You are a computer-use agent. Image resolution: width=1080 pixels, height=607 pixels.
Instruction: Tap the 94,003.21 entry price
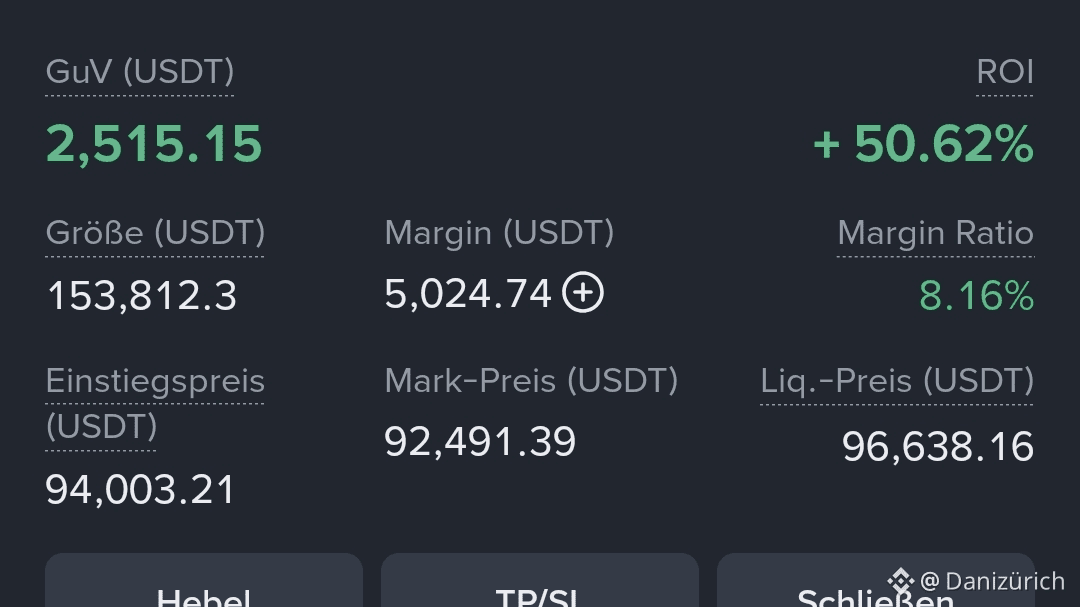click(140, 490)
